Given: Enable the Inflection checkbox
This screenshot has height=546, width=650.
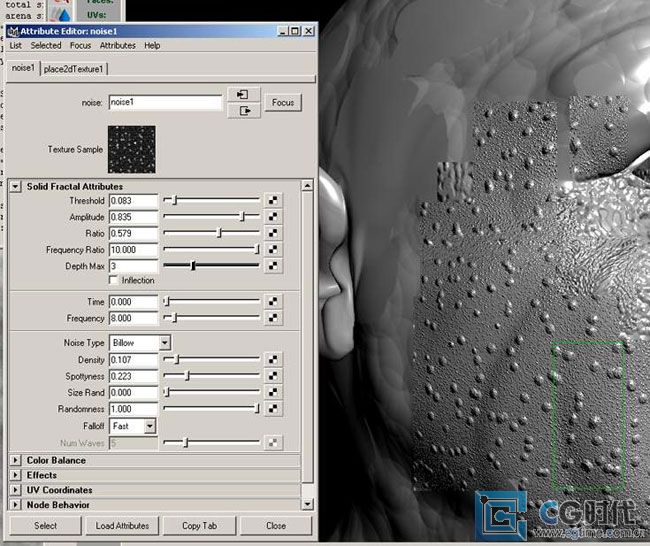Looking at the screenshot, I should coord(114,280).
